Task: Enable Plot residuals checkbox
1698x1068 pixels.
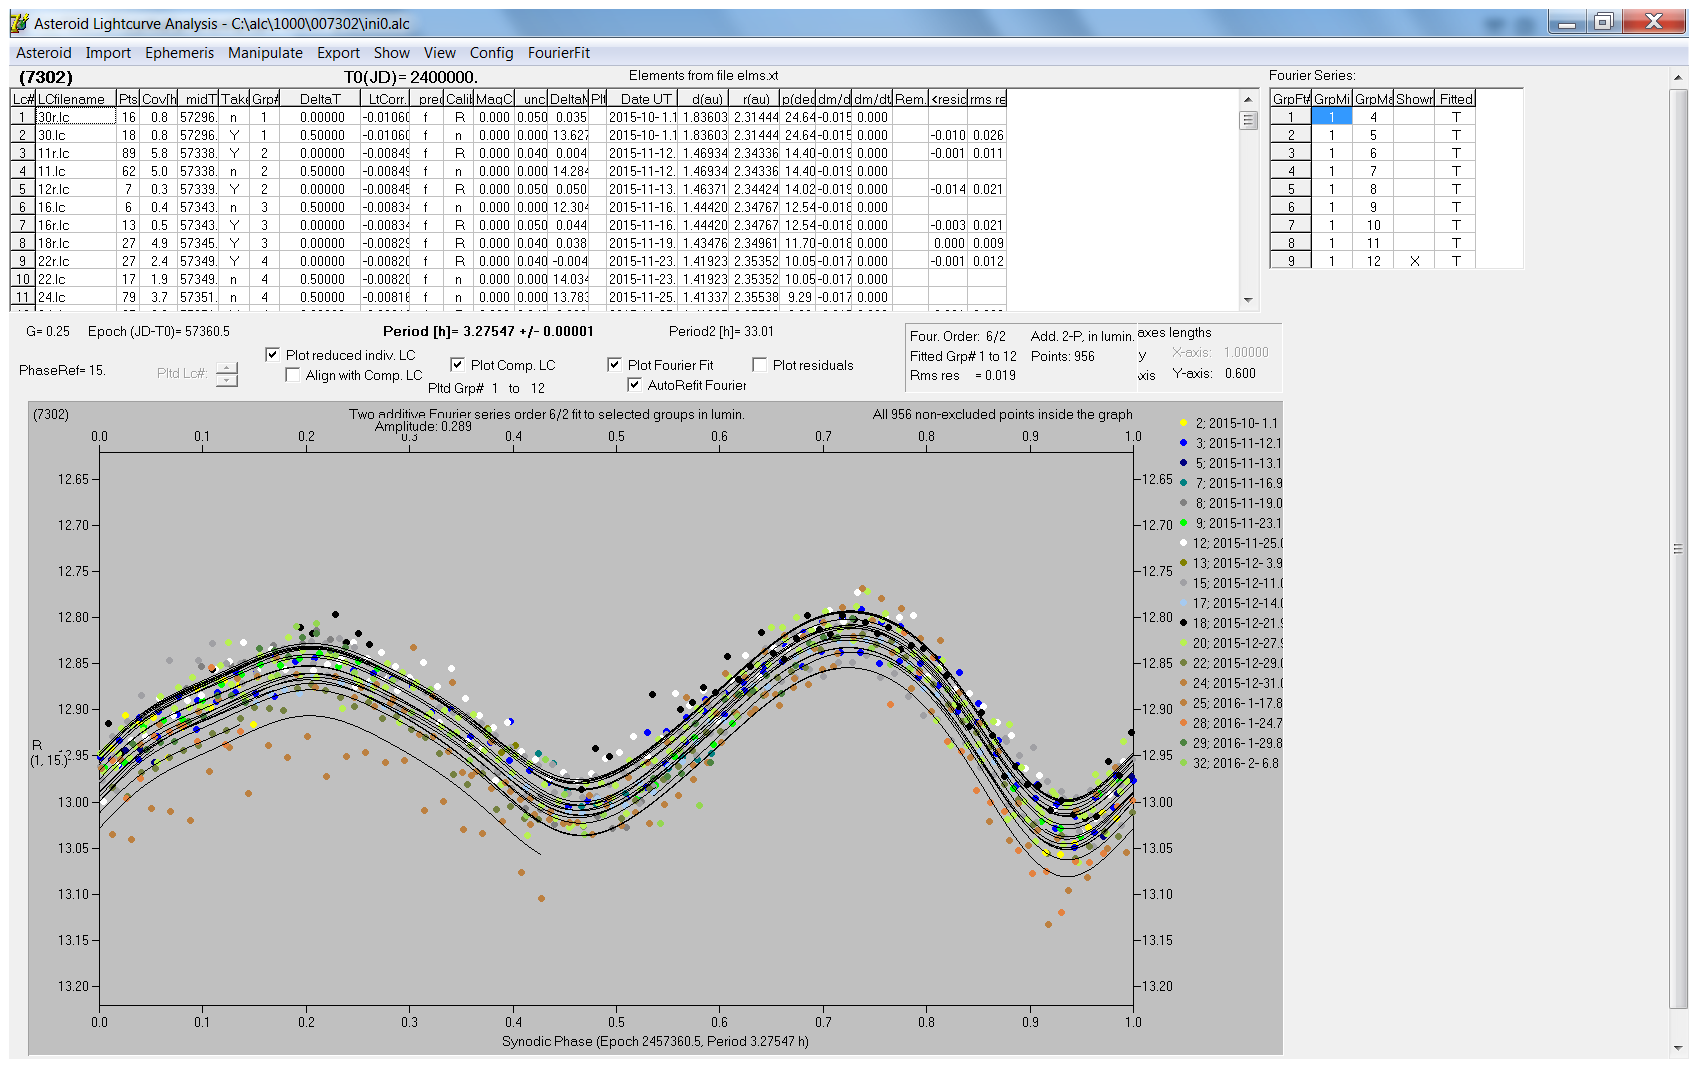Action: coord(759,365)
